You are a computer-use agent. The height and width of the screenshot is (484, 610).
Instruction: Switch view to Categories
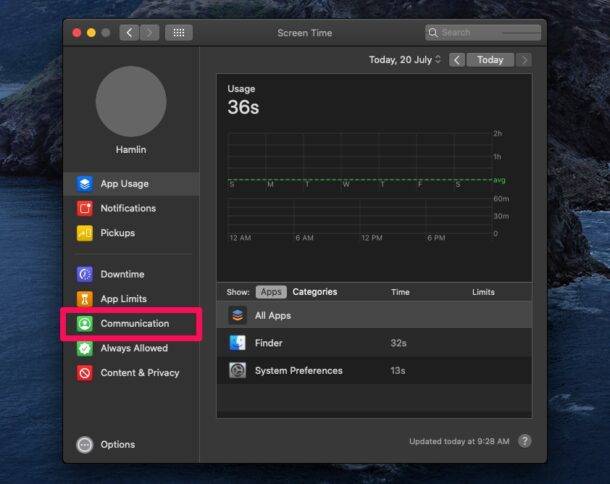315,292
